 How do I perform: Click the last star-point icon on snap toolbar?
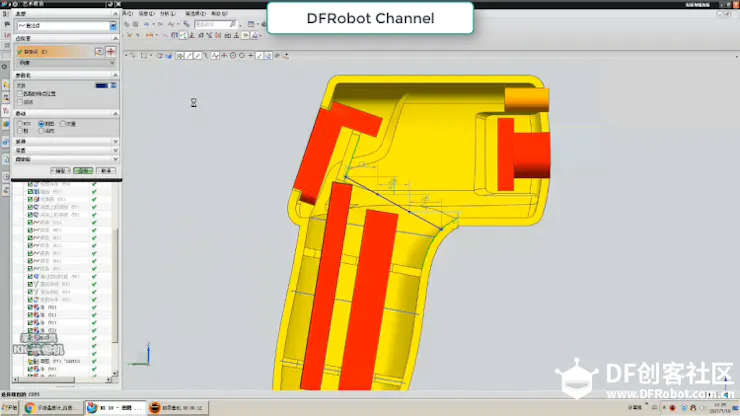(x=286, y=56)
